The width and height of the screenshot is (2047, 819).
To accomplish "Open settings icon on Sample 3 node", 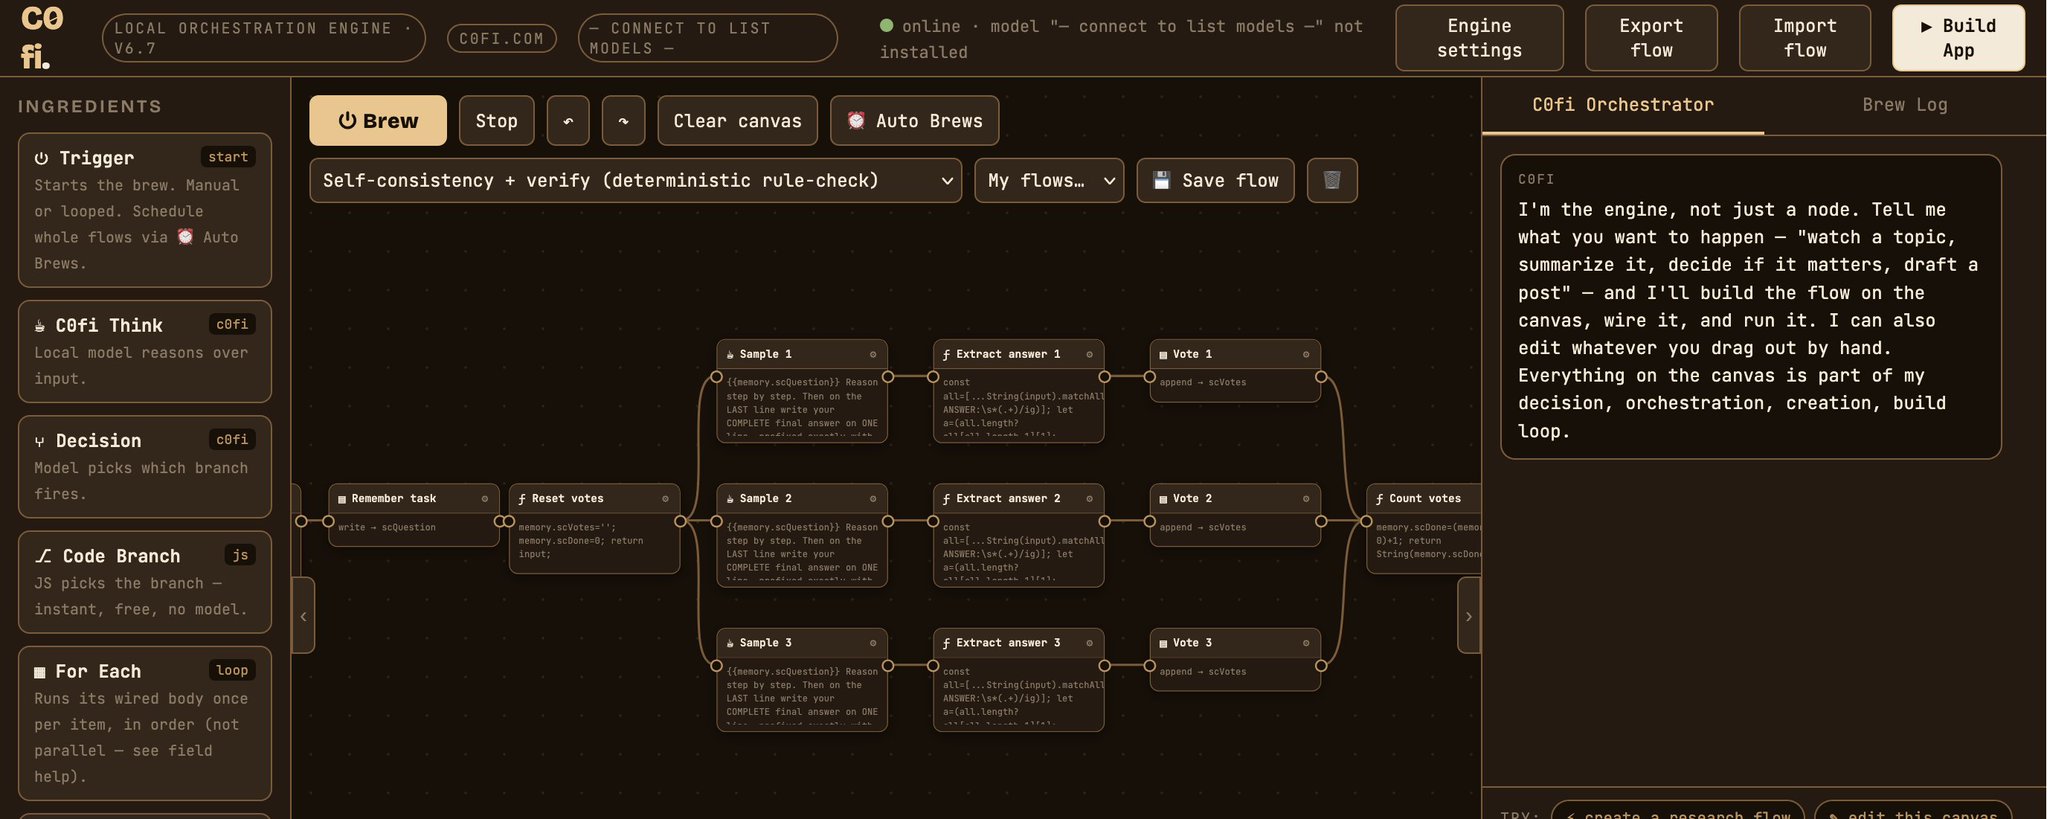I will 873,643.
